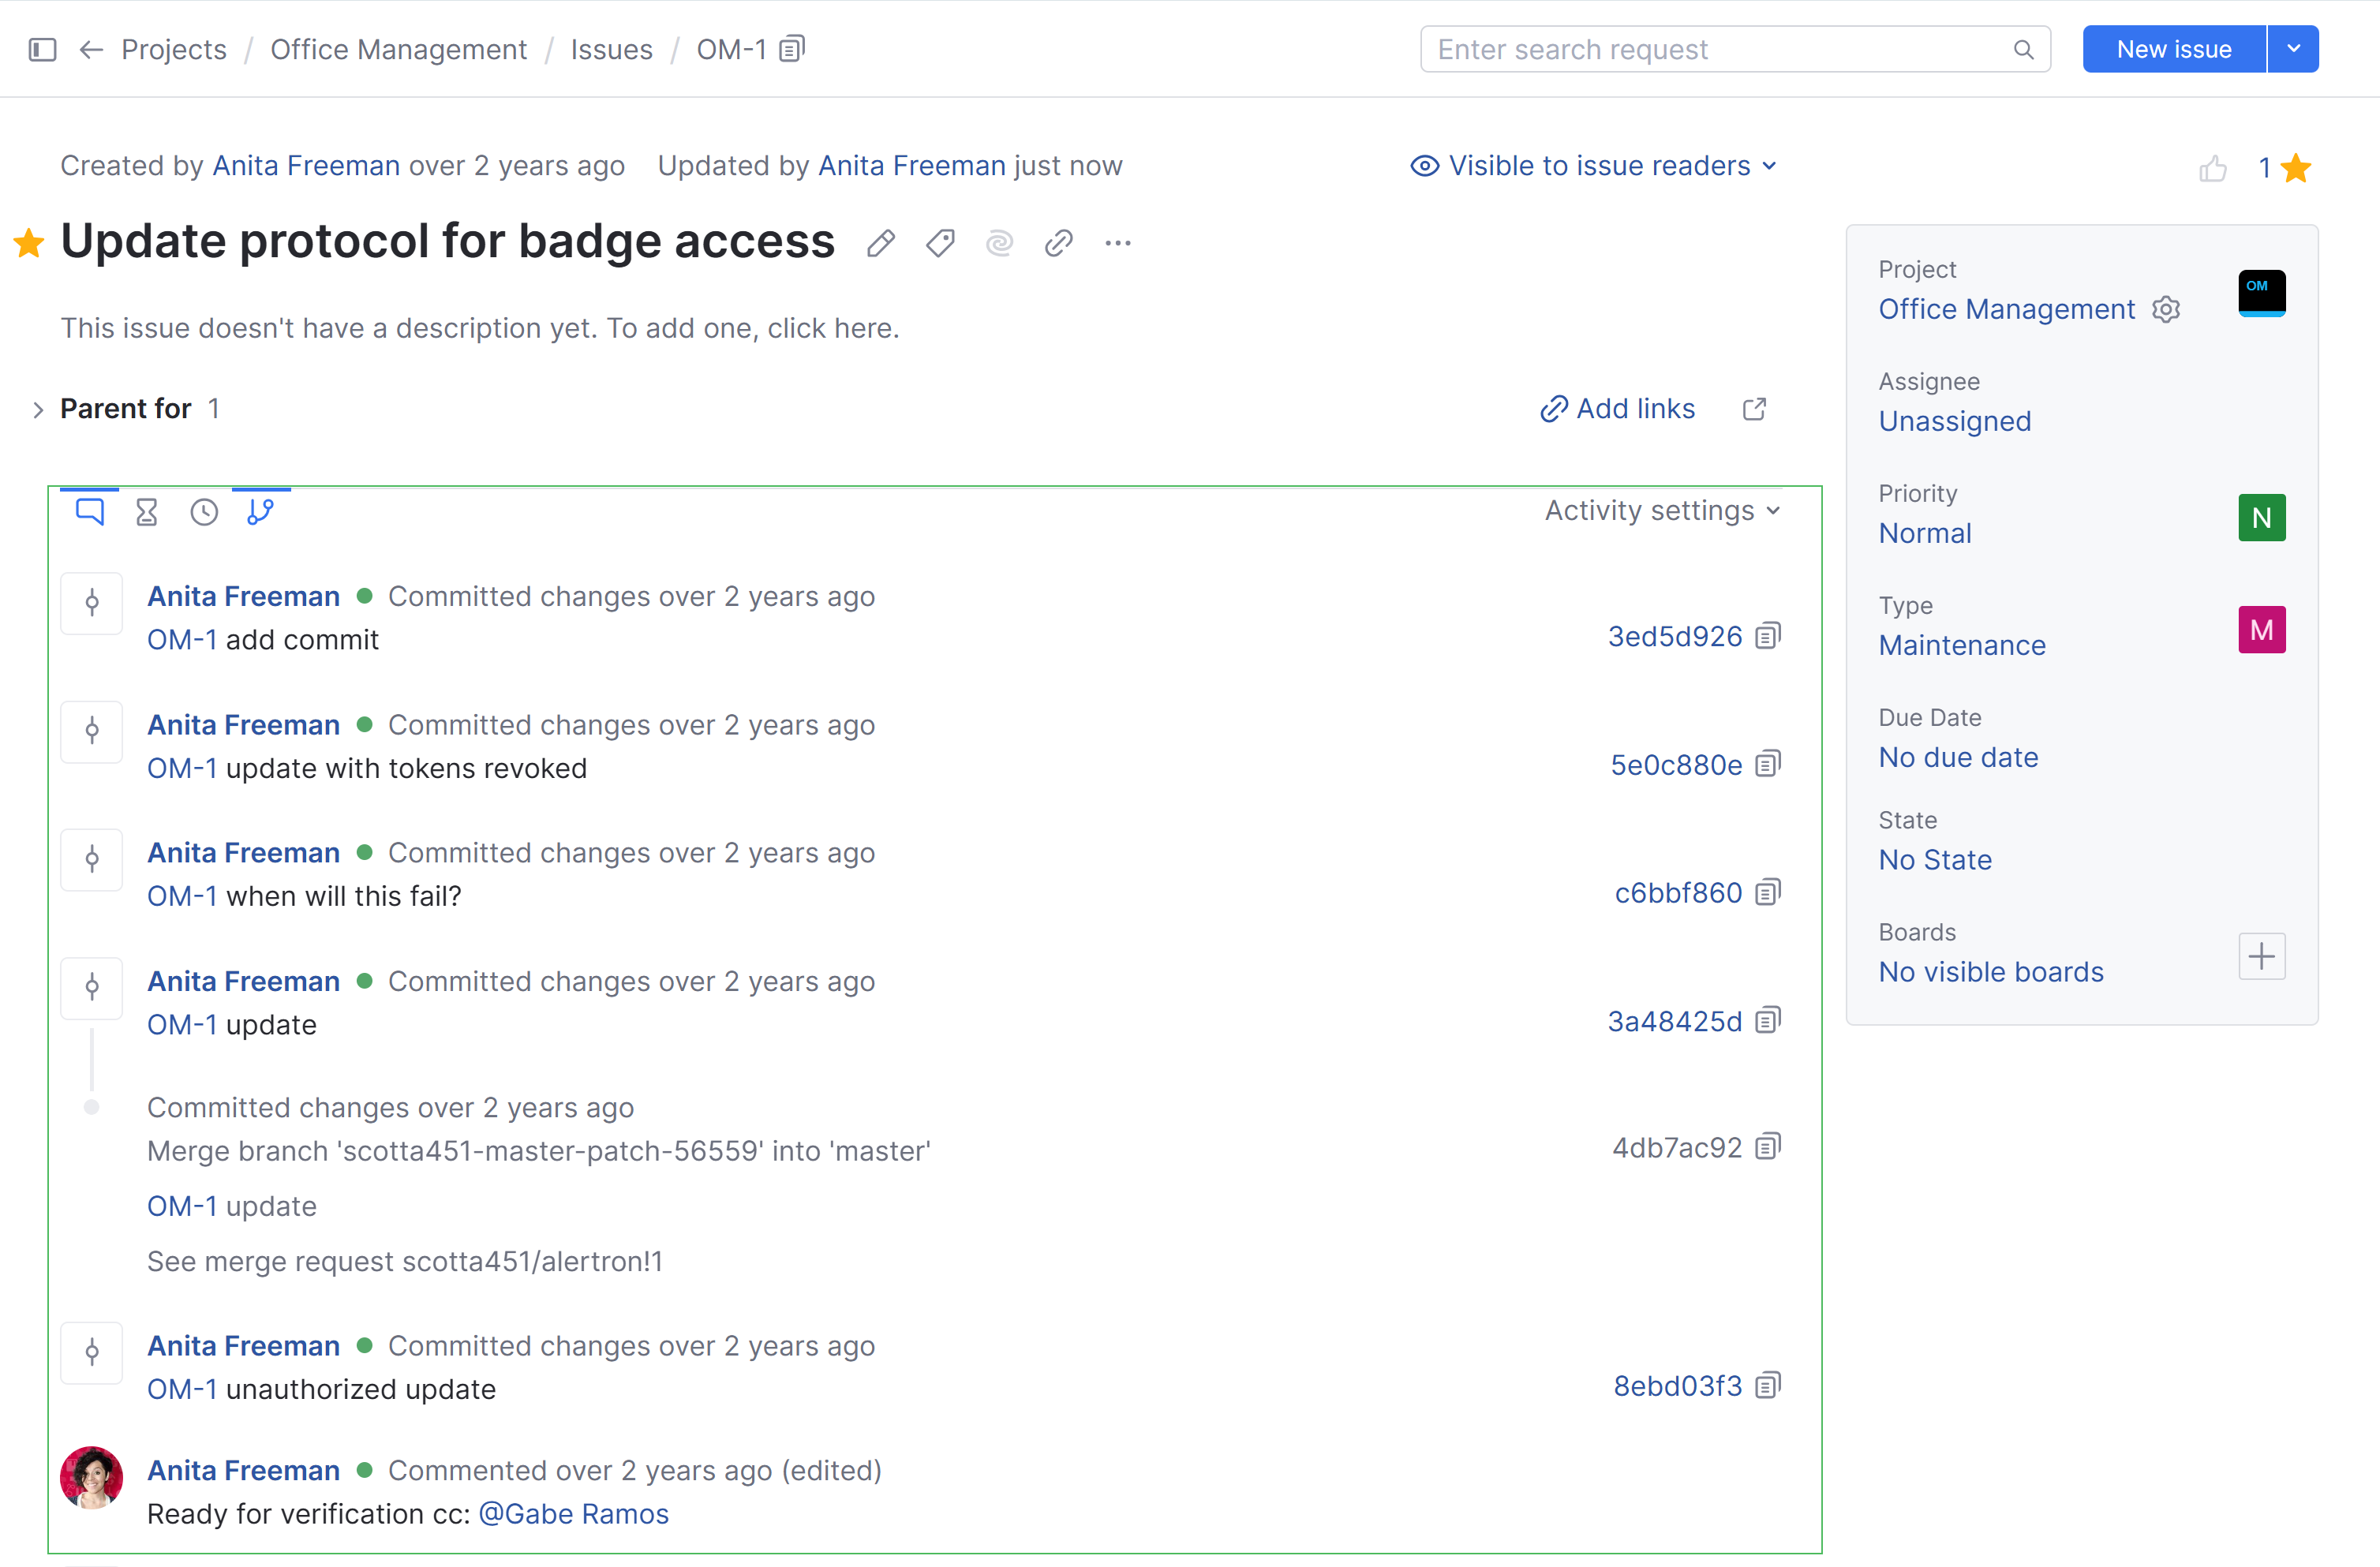Click the magenta Maintenance type badge

coord(2261,630)
